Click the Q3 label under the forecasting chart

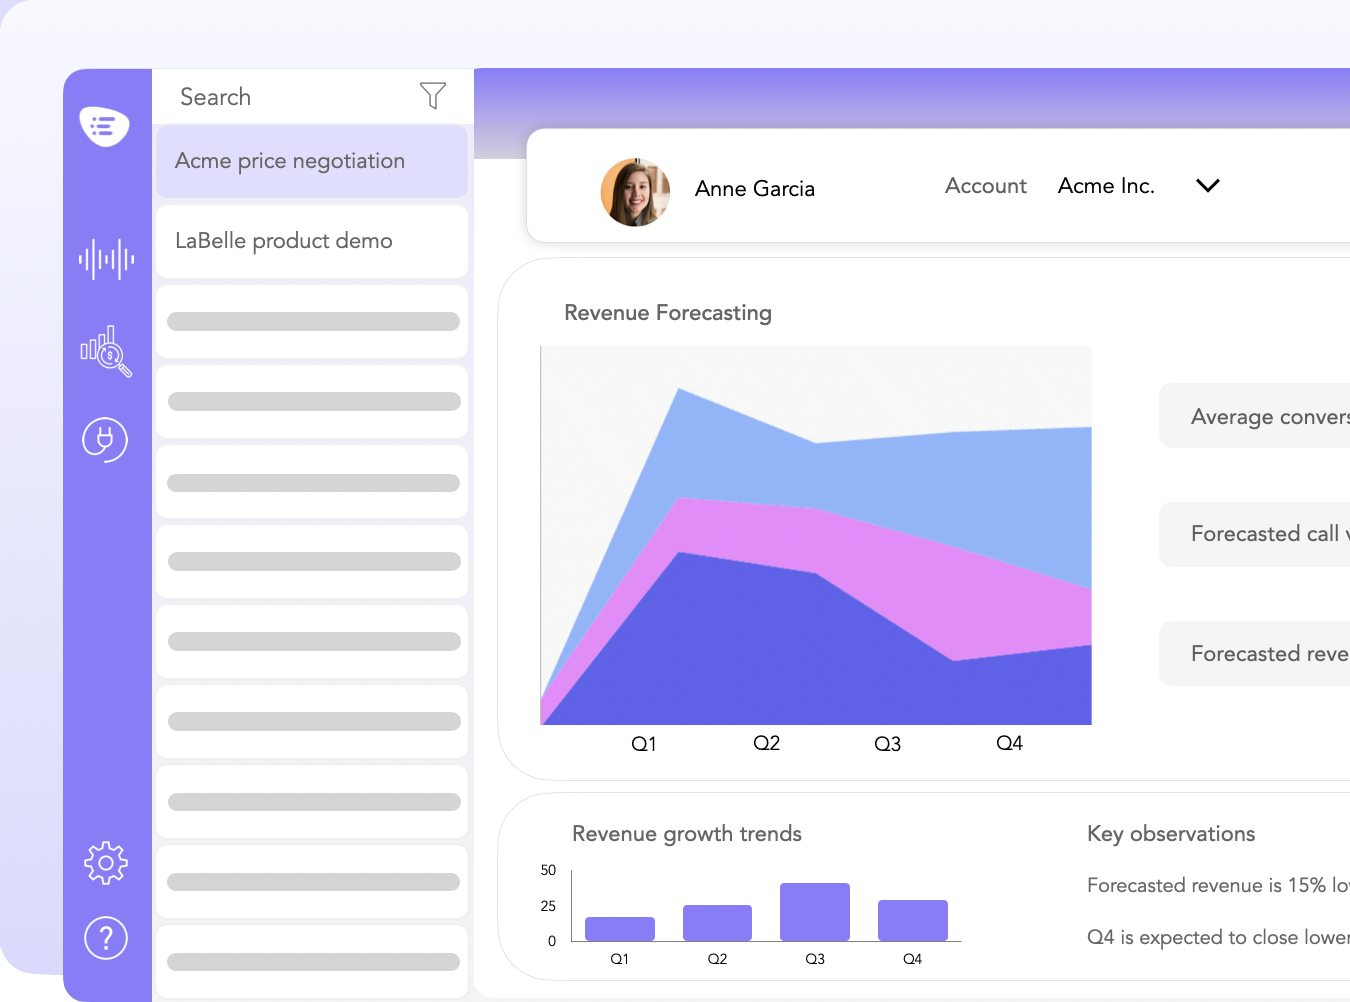coord(888,744)
